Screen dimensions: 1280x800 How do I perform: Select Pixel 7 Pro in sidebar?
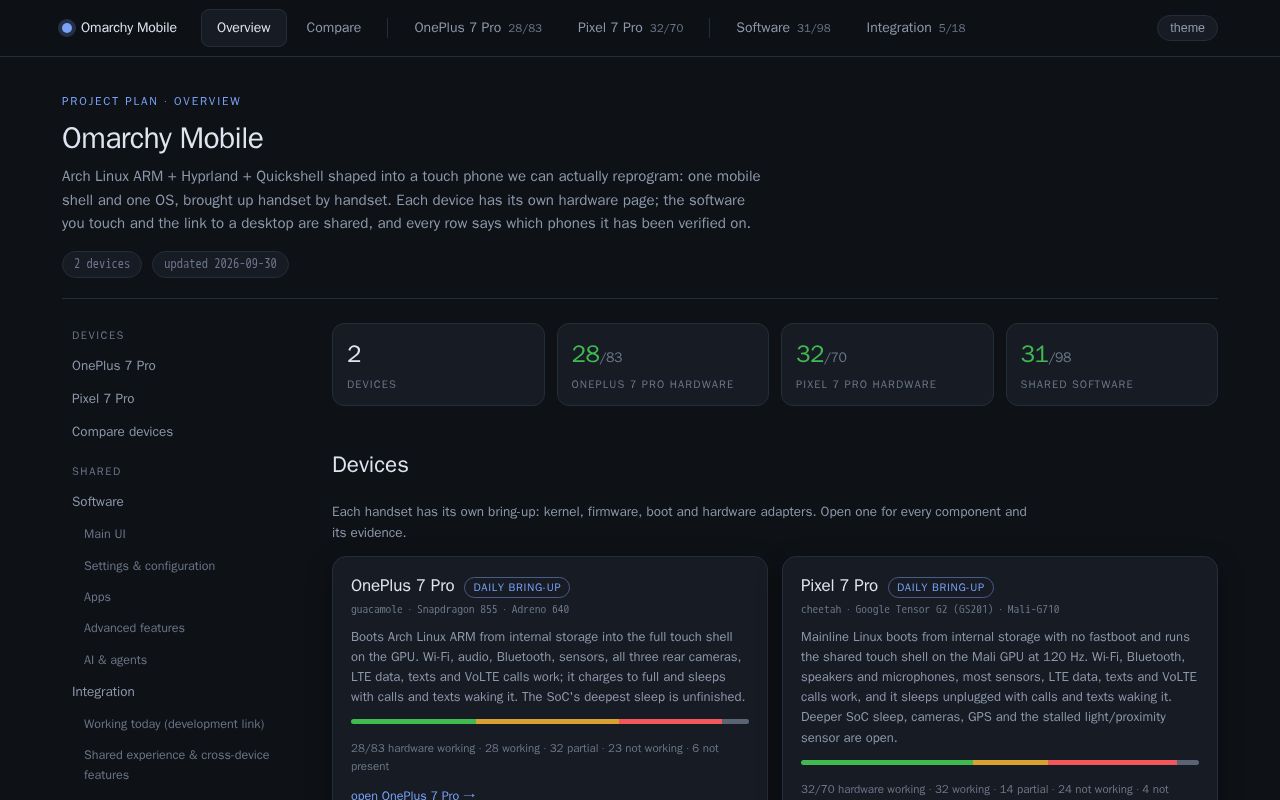point(103,399)
